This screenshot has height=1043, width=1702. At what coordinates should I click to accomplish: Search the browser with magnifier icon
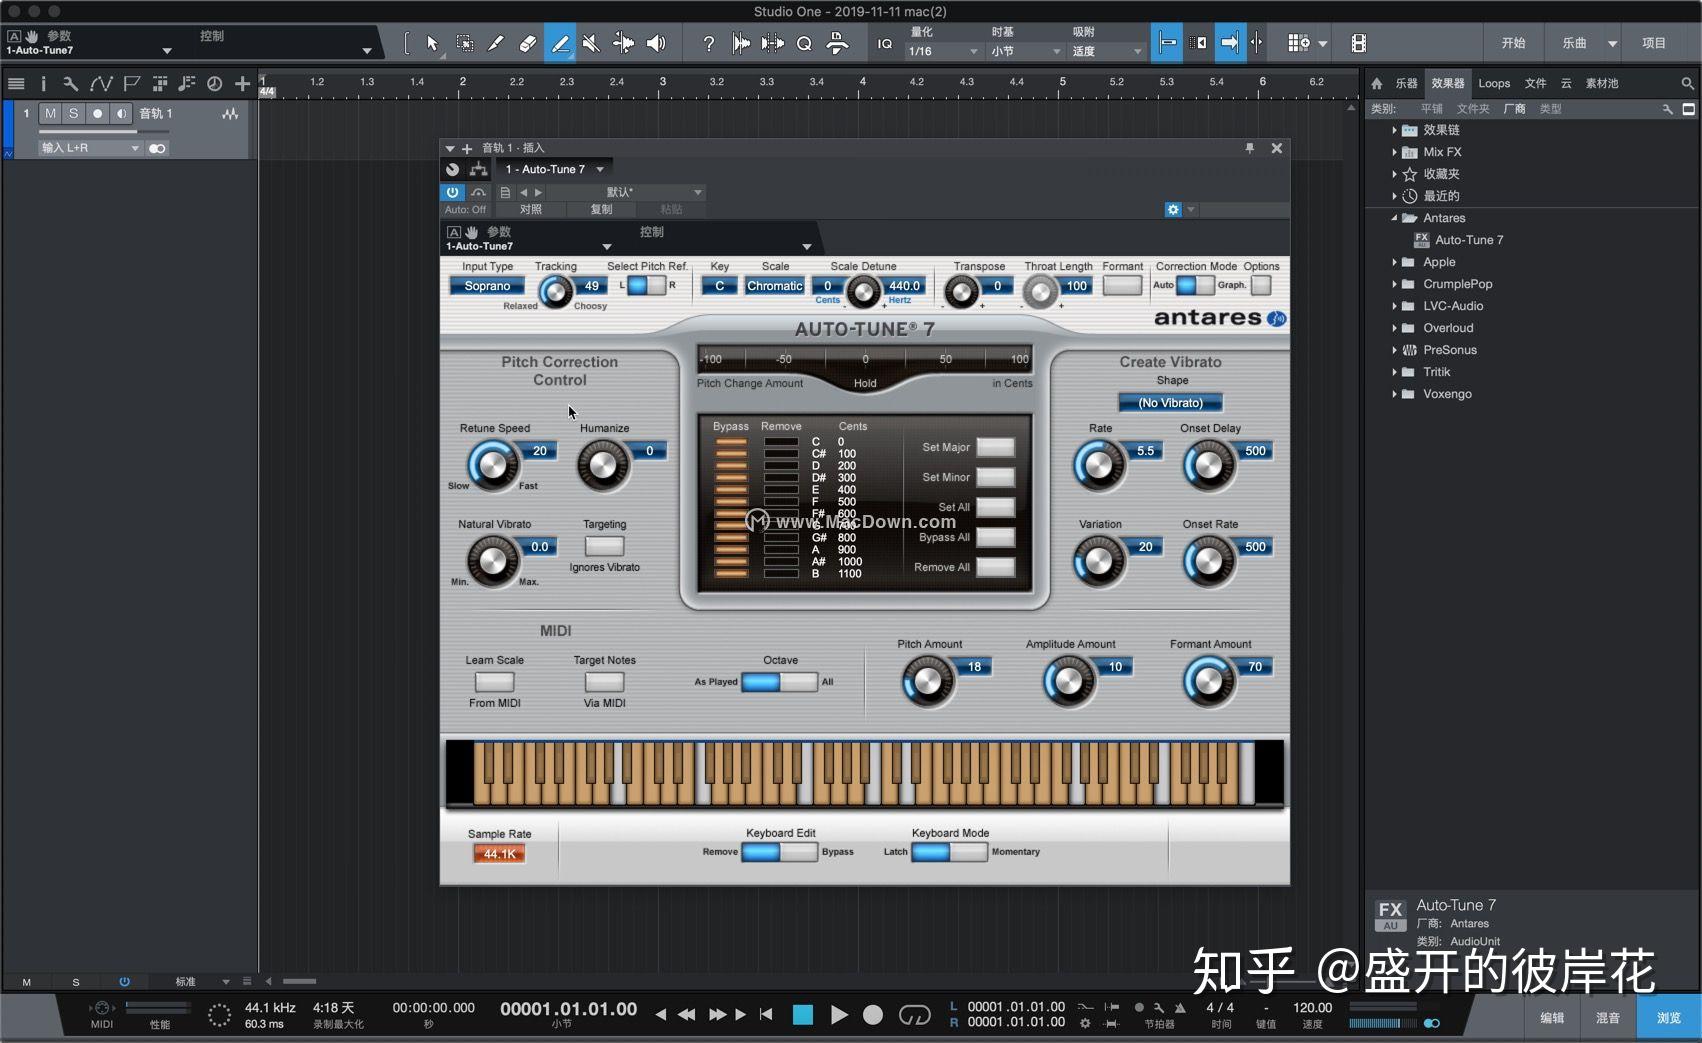[x=1688, y=83]
